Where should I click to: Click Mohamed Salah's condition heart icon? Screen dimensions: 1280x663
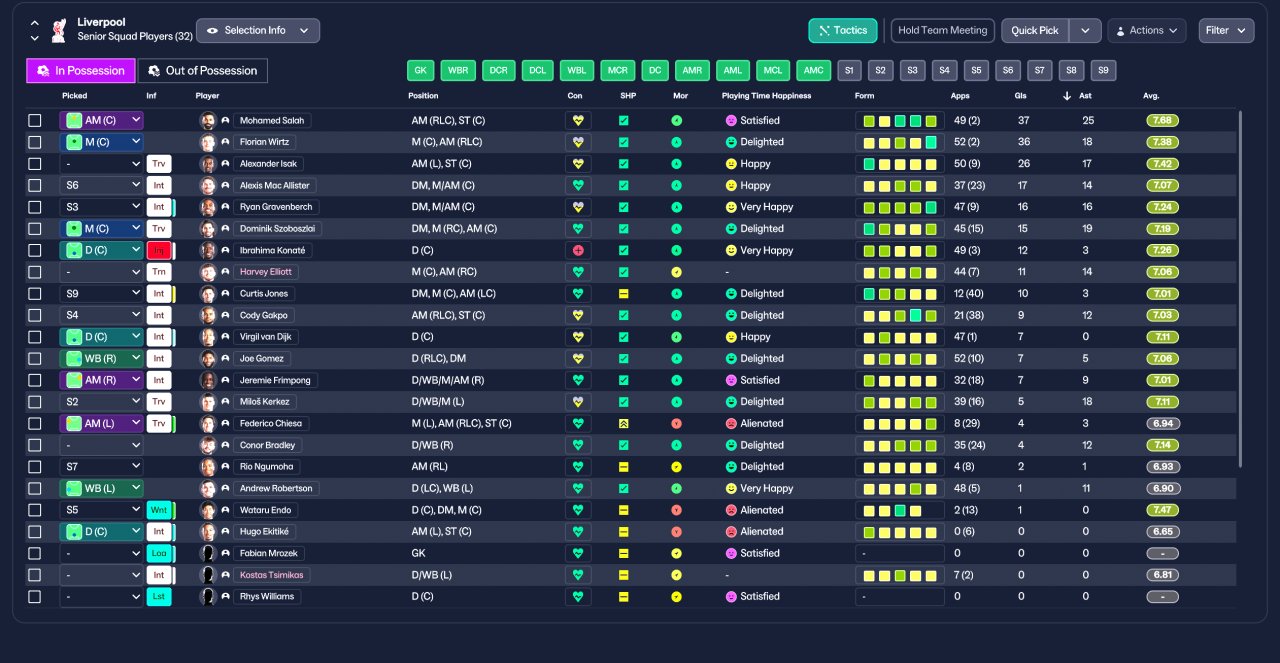pos(578,120)
